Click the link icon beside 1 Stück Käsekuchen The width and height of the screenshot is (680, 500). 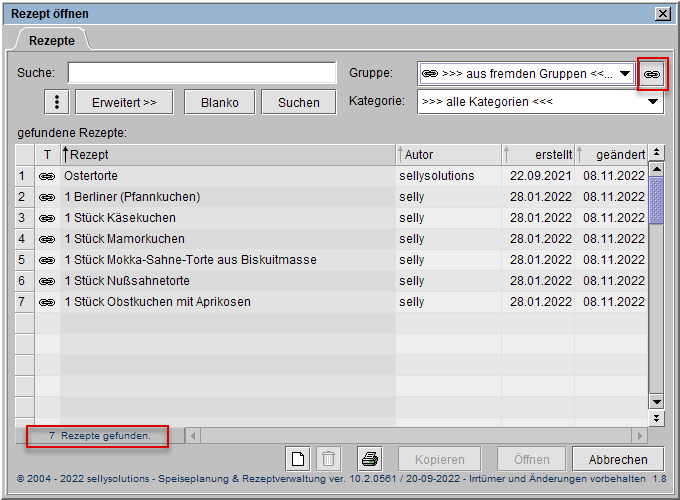[x=47, y=218]
